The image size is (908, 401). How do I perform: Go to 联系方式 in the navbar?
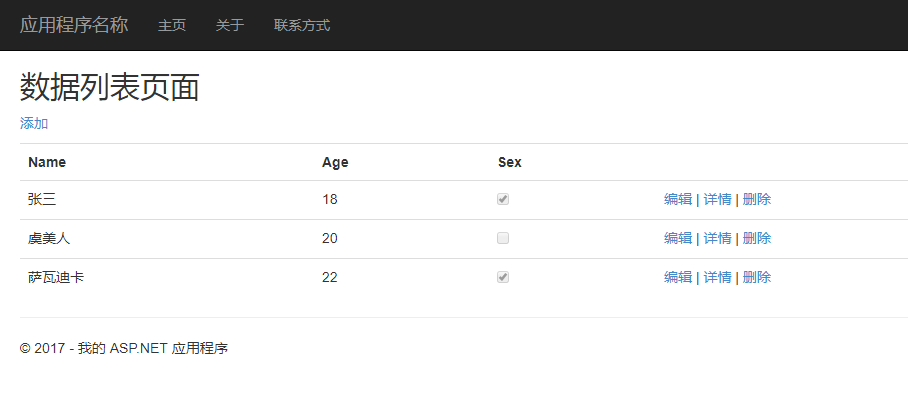tap(302, 25)
